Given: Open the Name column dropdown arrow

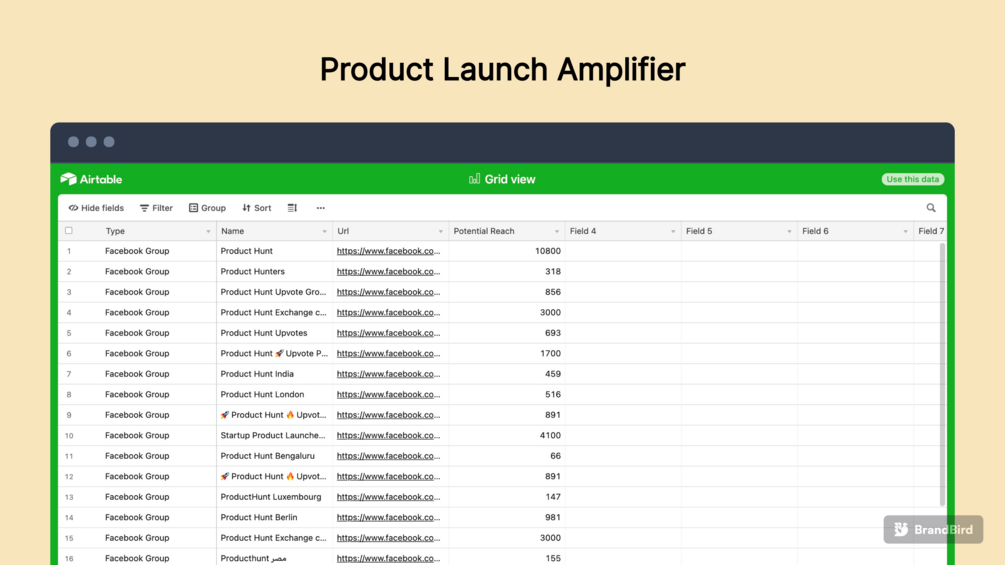Looking at the screenshot, I should pos(324,231).
